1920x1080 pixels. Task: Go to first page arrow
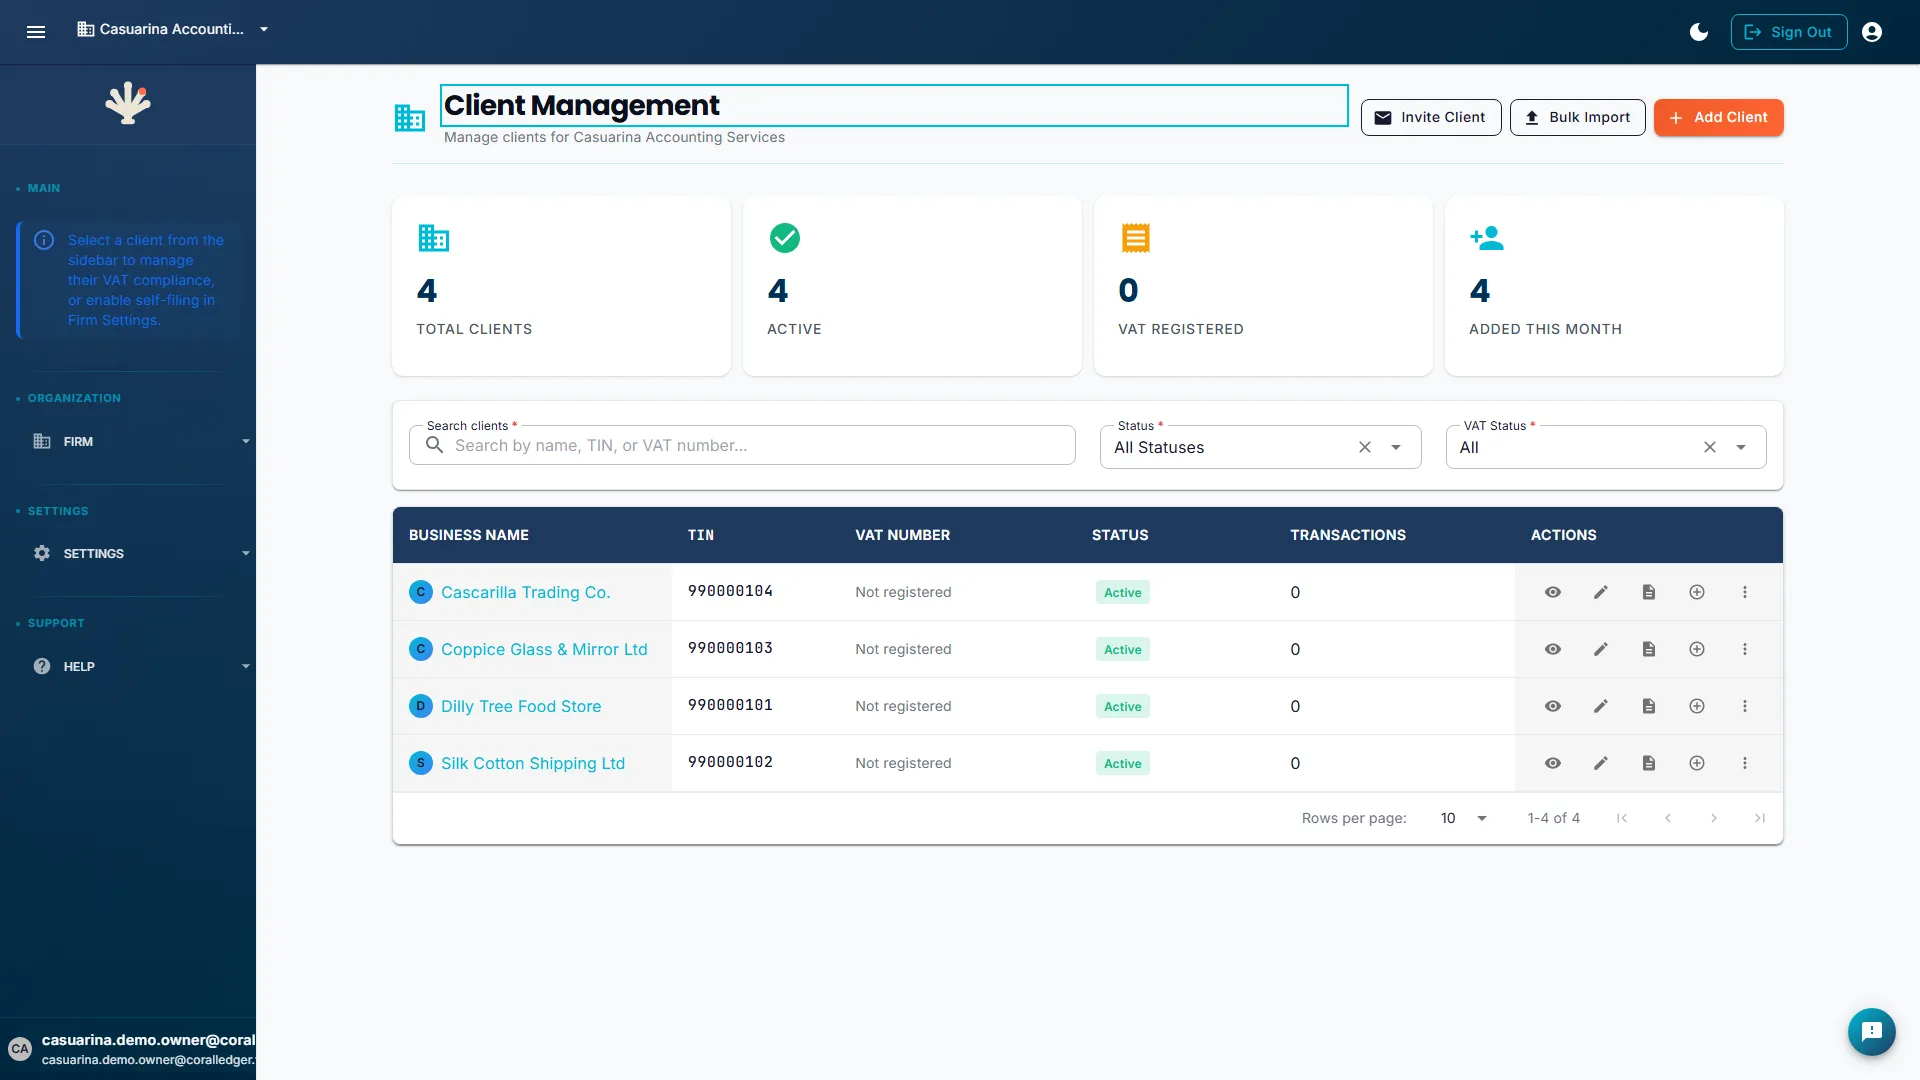[1622, 818]
